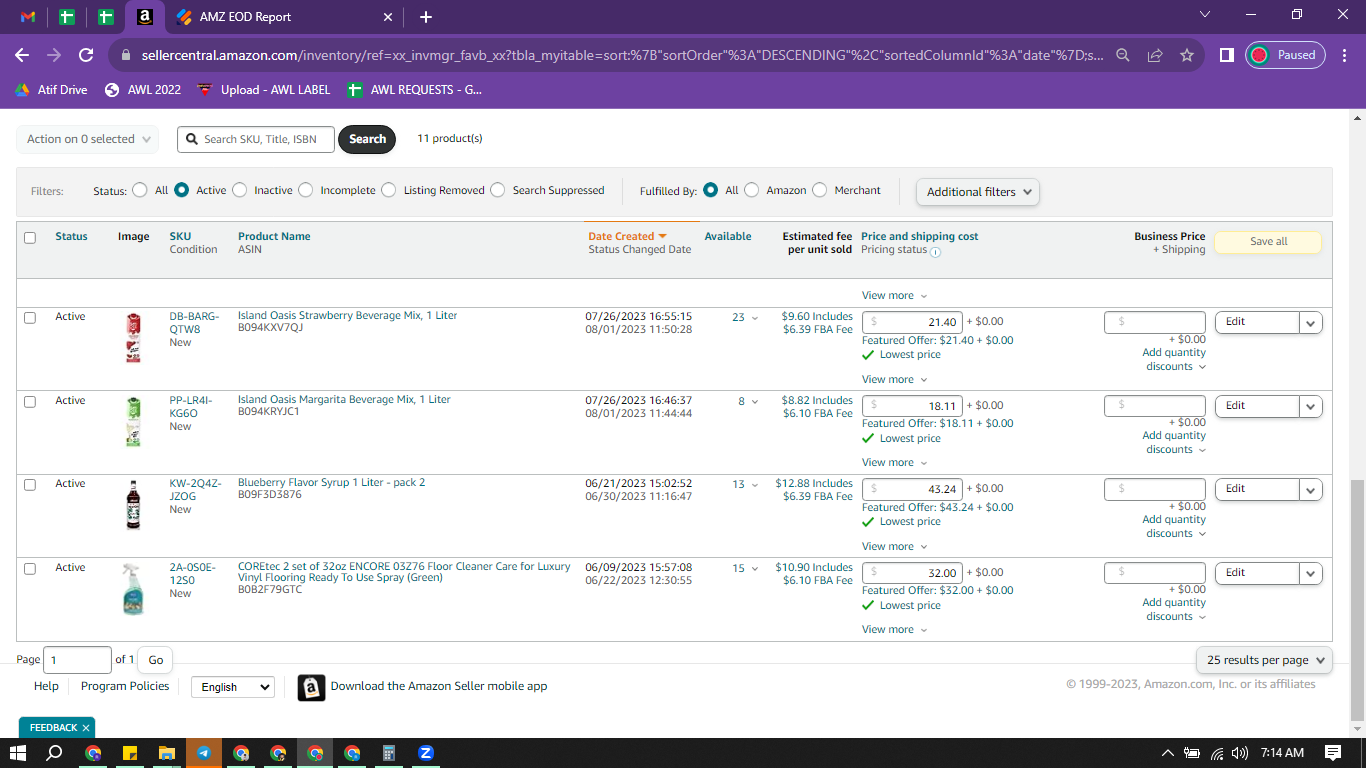
Task: Expand the Available 23 quantity chevron
Action: point(755,318)
